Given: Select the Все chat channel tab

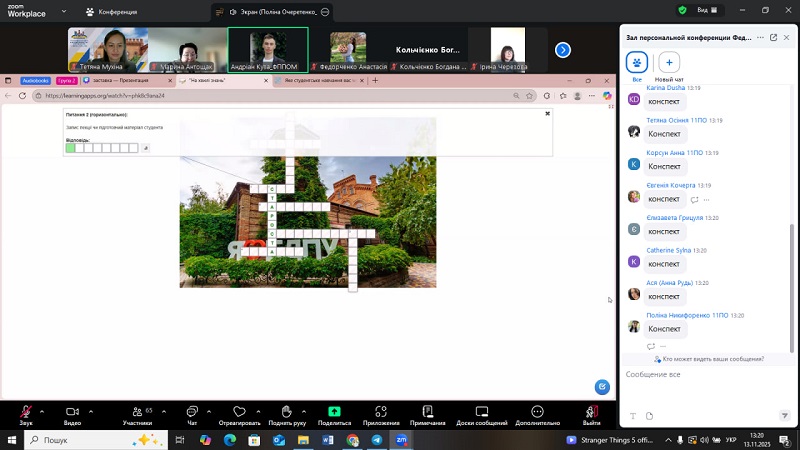Looking at the screenshot, I should tap(637, 63).
